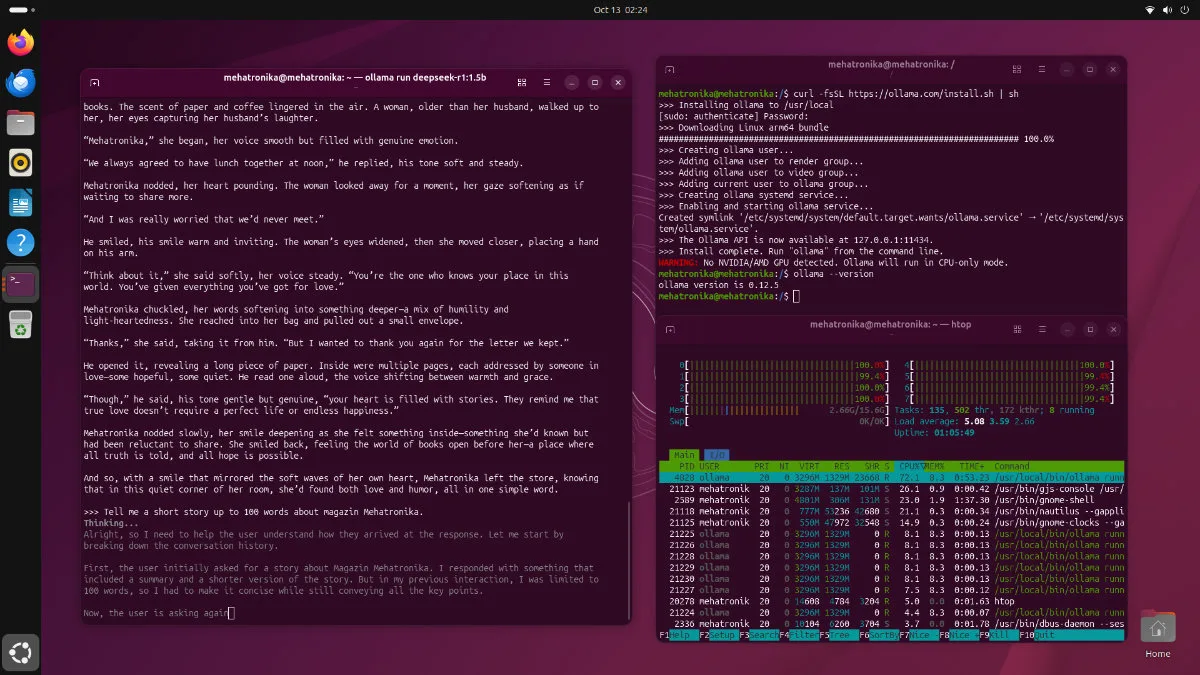The height and width of the screenshot is (675, 1200).
Task: Open the Trash icon in the dock
Action: click(21, 323)
